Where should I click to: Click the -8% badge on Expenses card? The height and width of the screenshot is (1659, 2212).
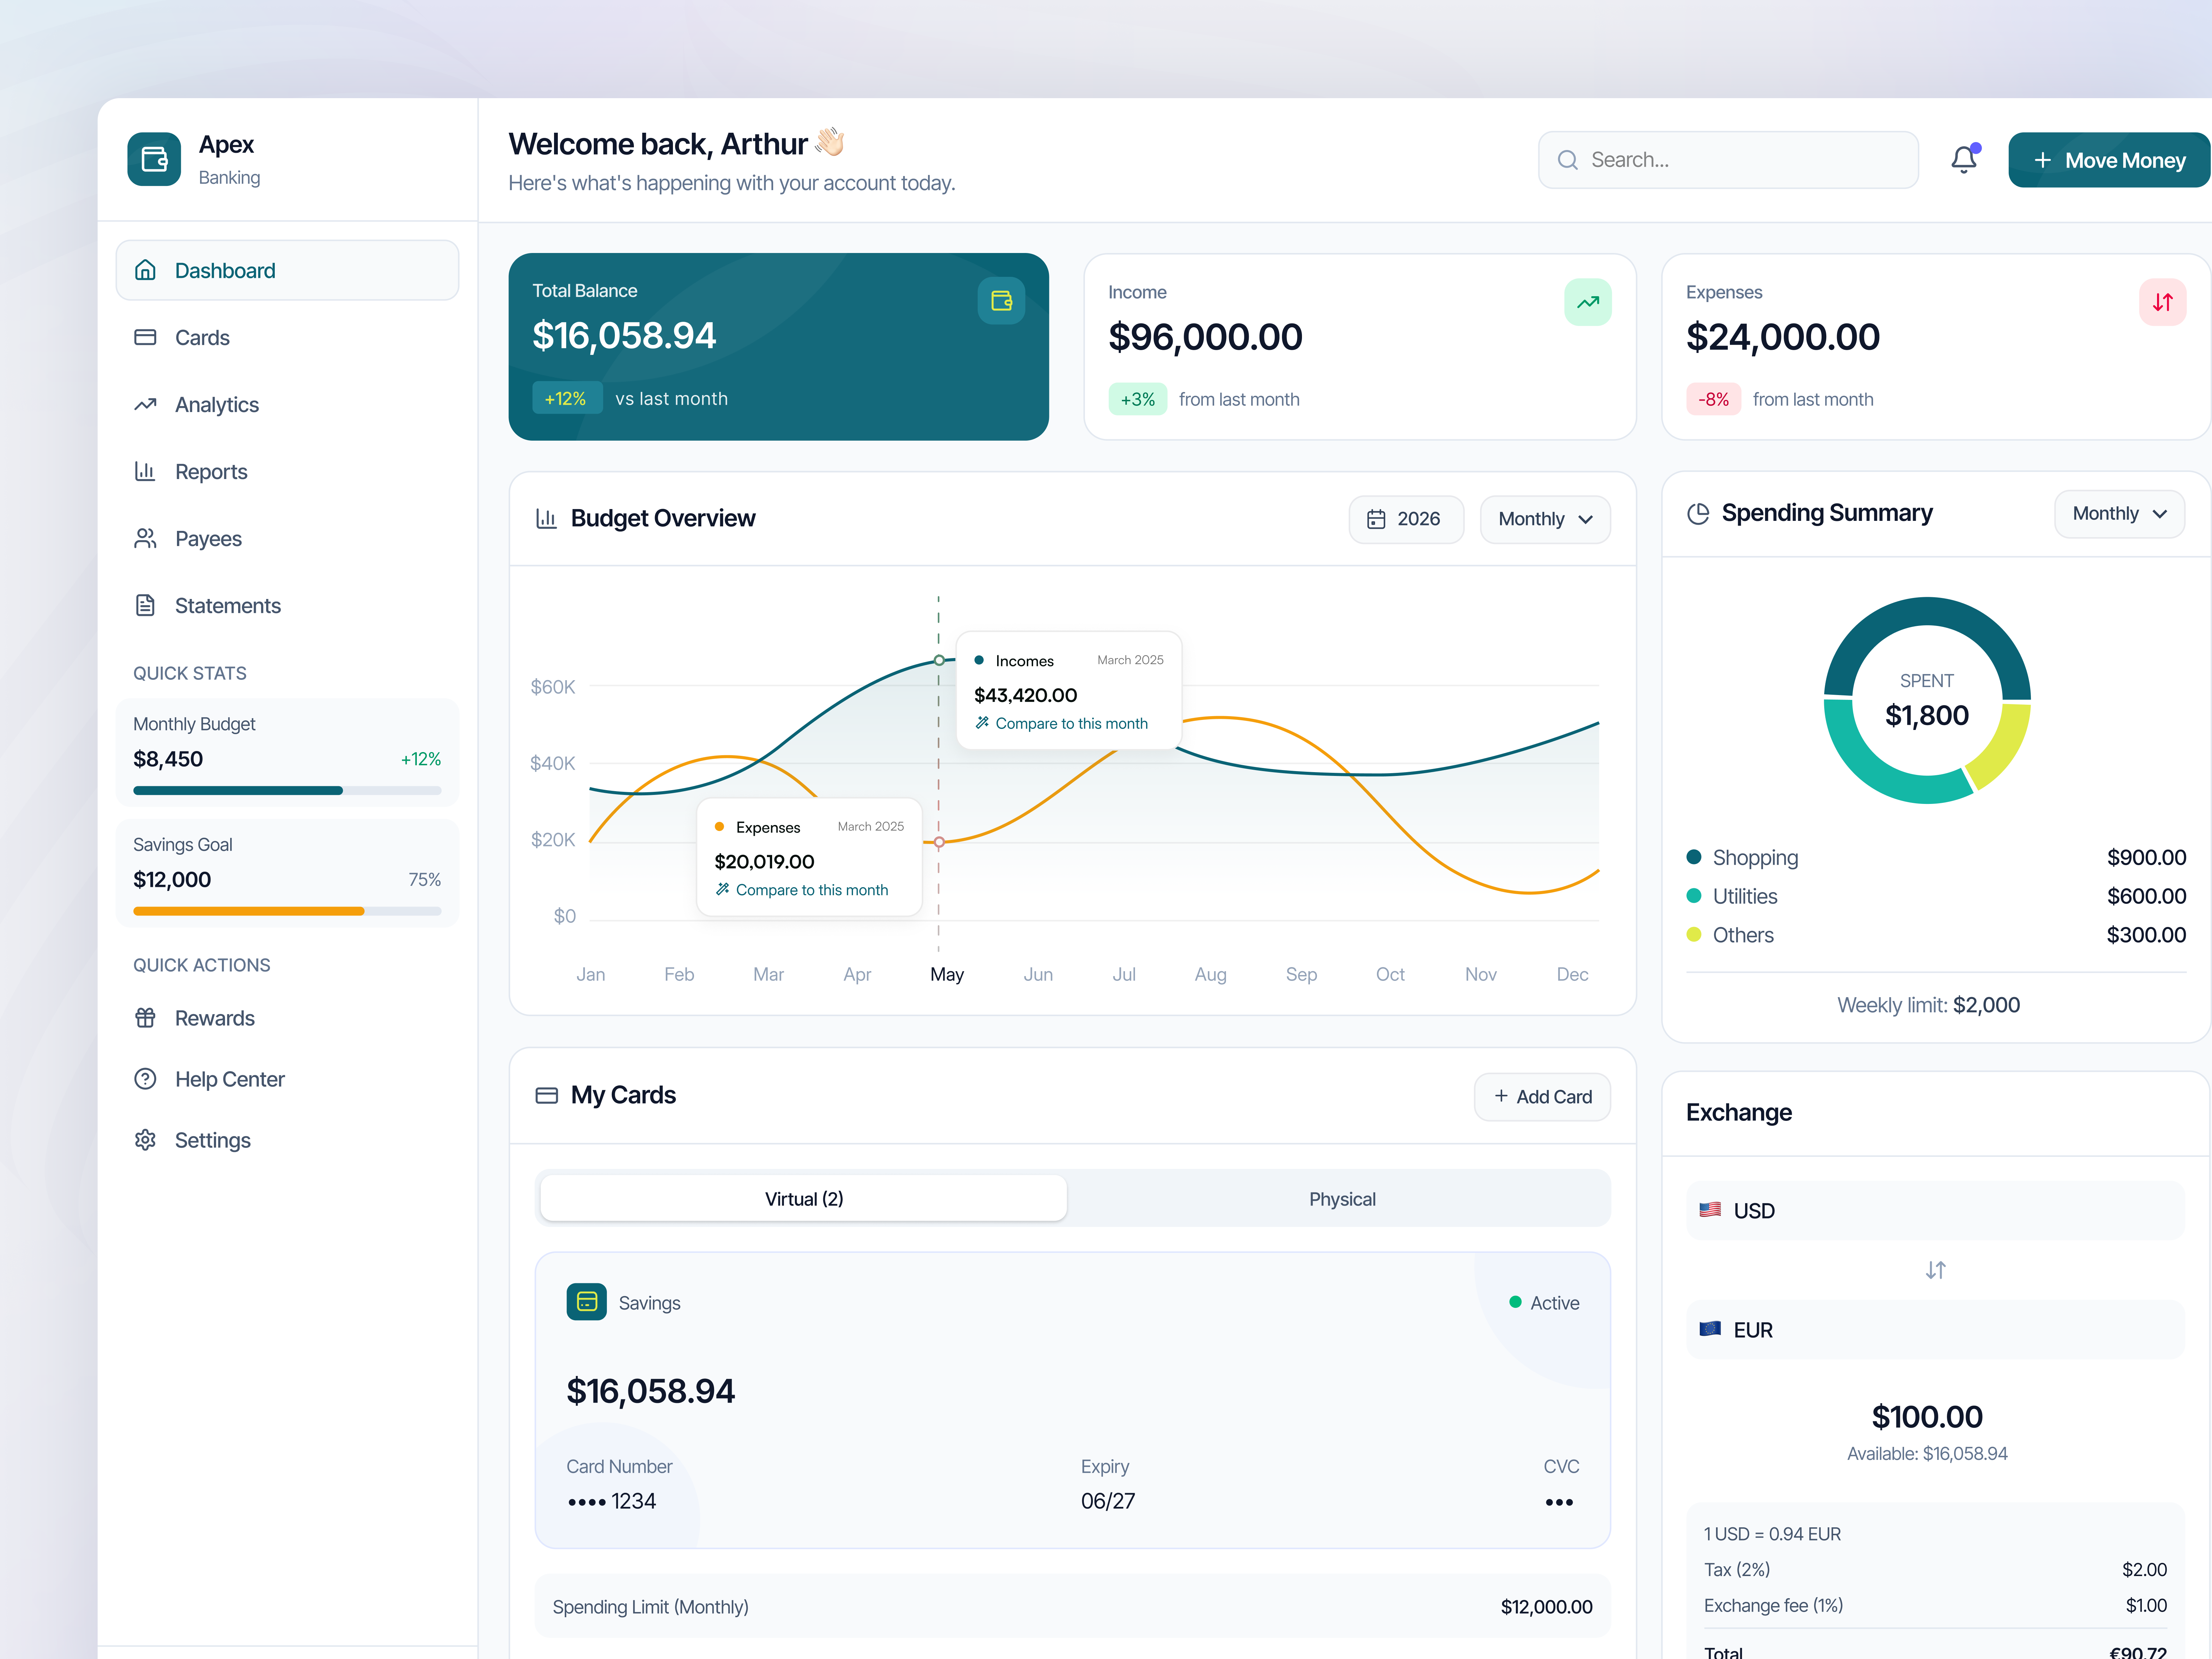pyautogui.click(x=1713, y=399)
